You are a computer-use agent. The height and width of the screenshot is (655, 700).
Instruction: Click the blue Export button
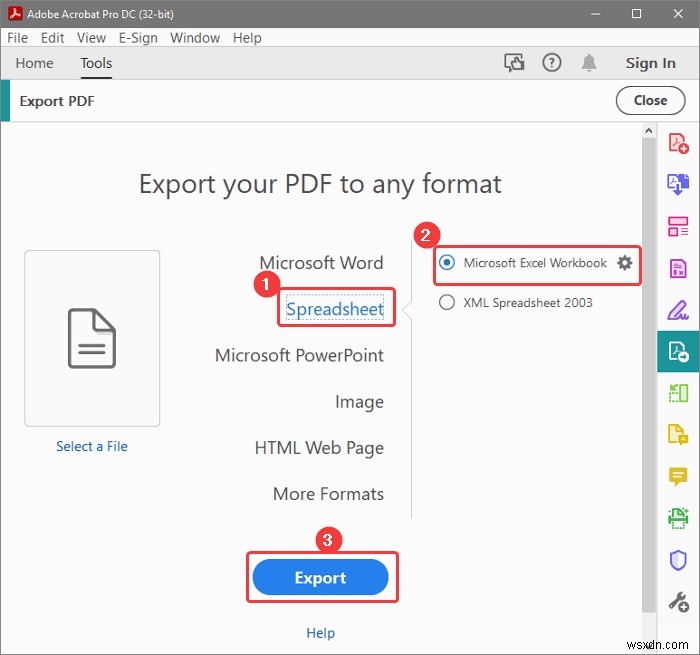(321, 577)
